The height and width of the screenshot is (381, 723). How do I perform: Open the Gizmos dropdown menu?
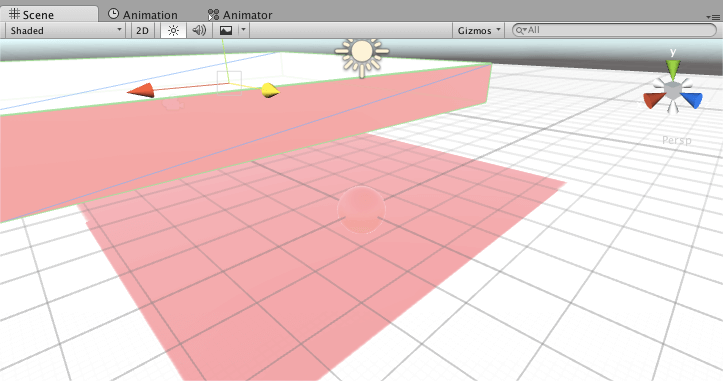[x=478, y=30]
